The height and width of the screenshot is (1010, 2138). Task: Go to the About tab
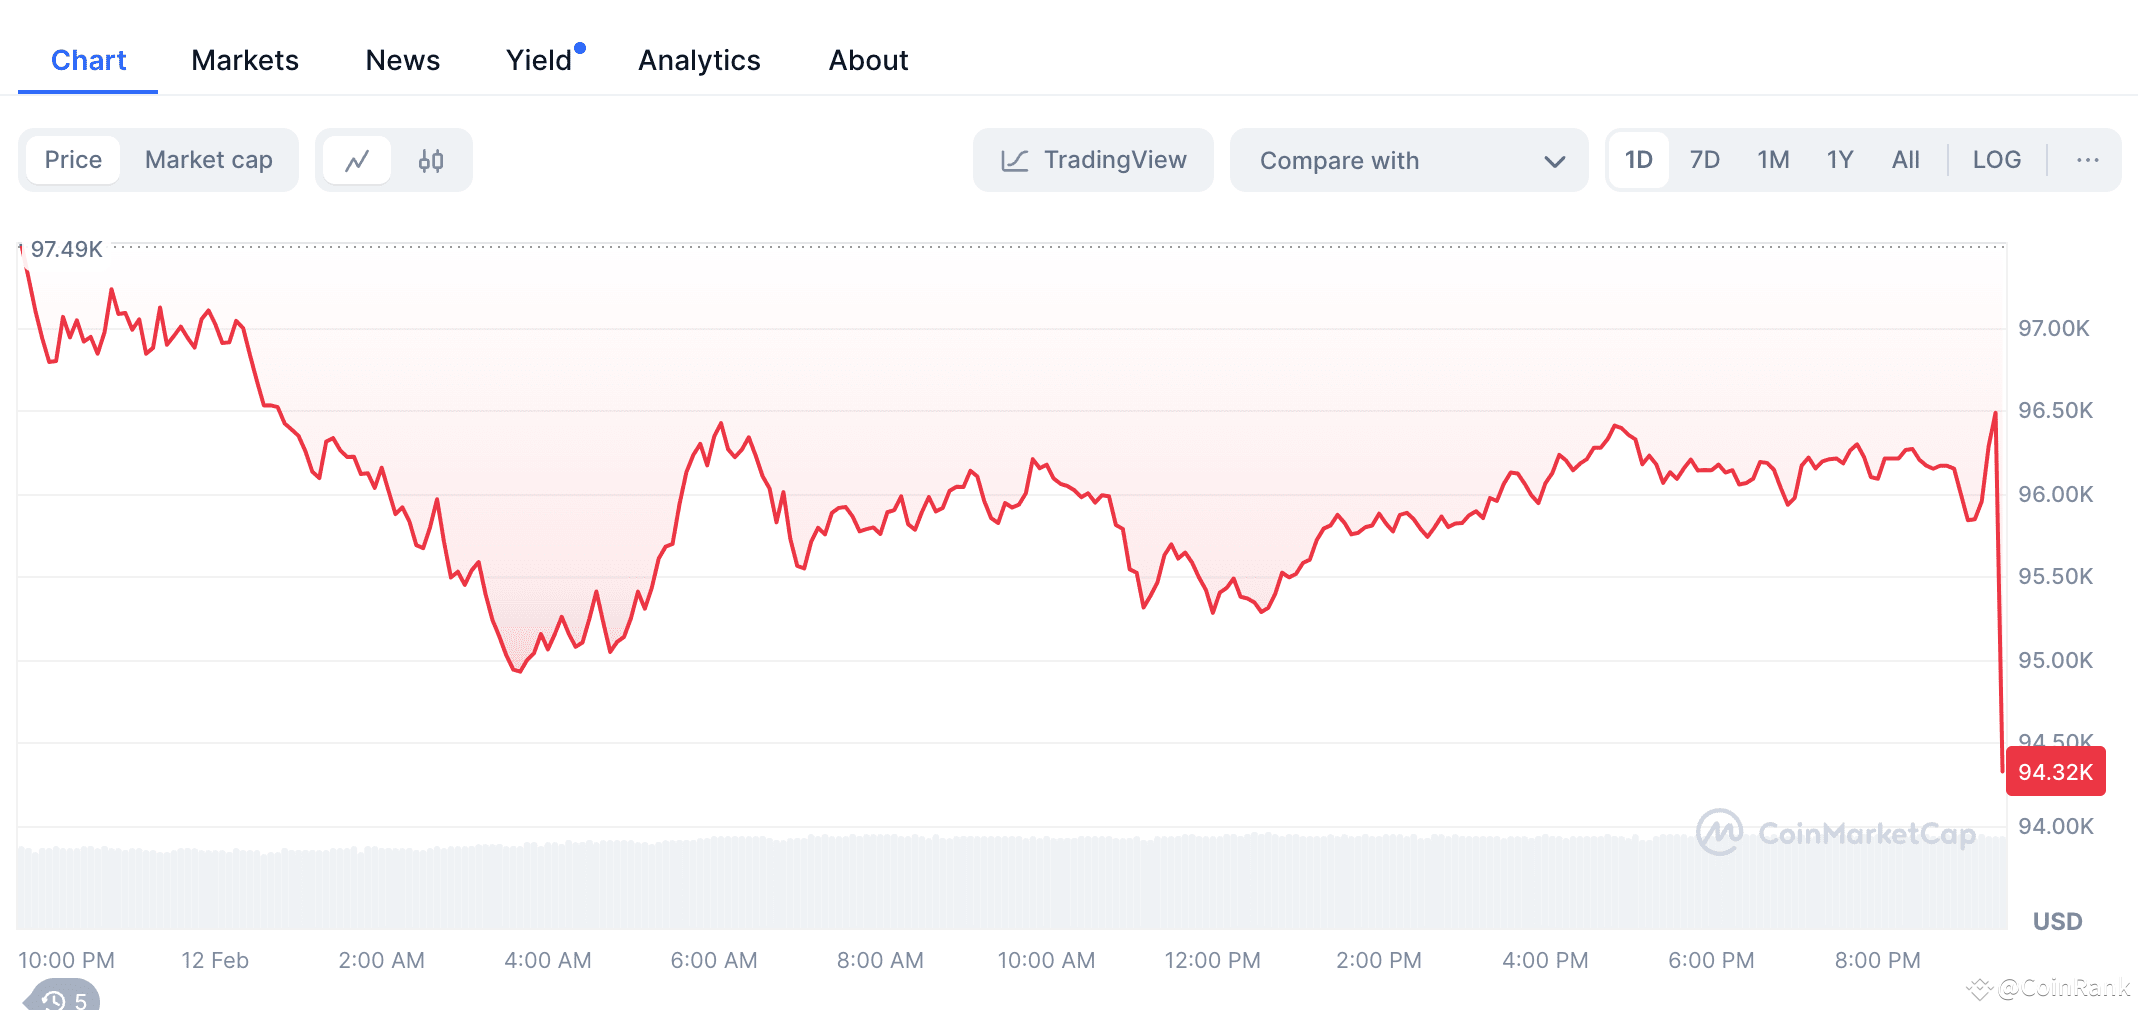867,60
